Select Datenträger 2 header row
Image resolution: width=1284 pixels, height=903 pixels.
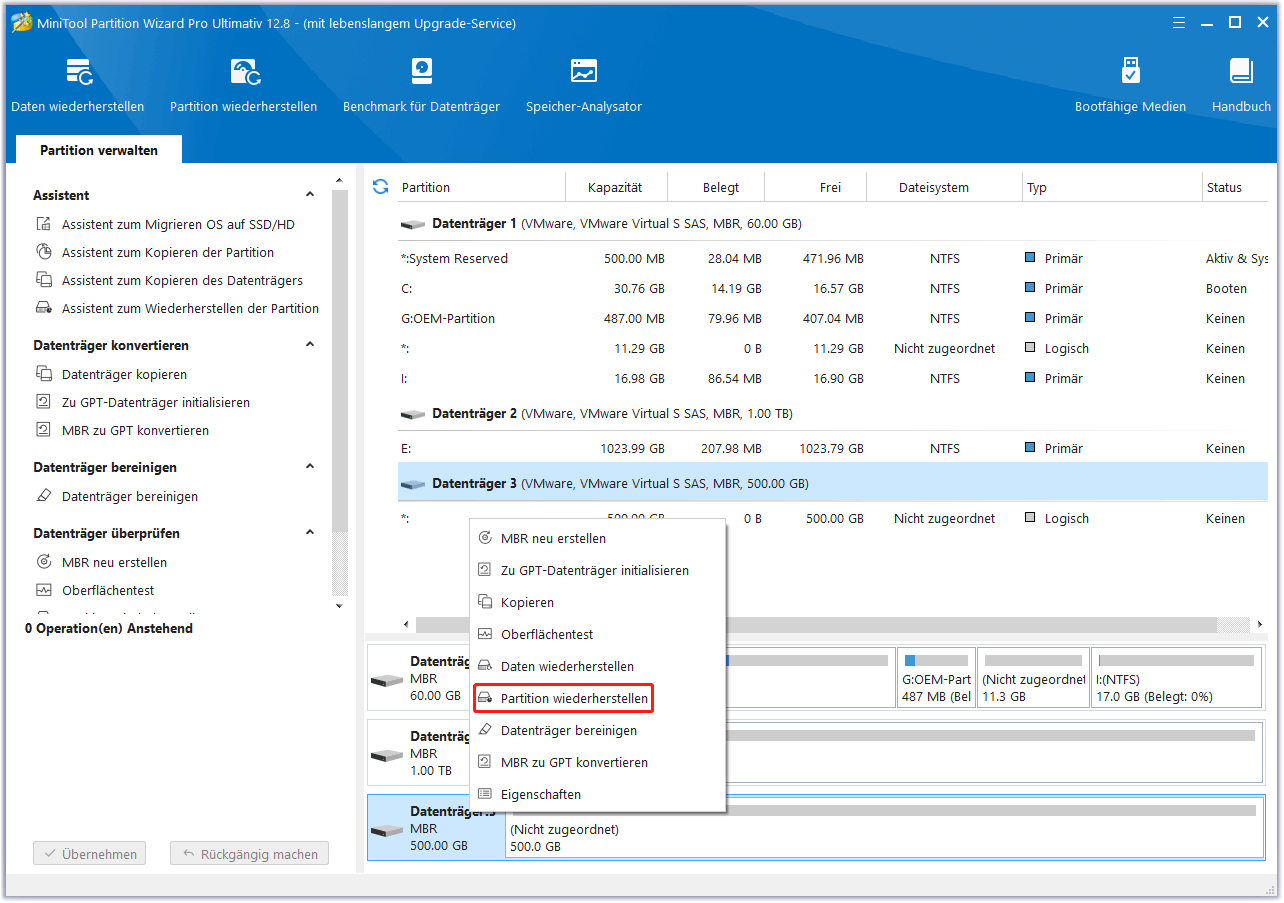(x=833, y=414)
